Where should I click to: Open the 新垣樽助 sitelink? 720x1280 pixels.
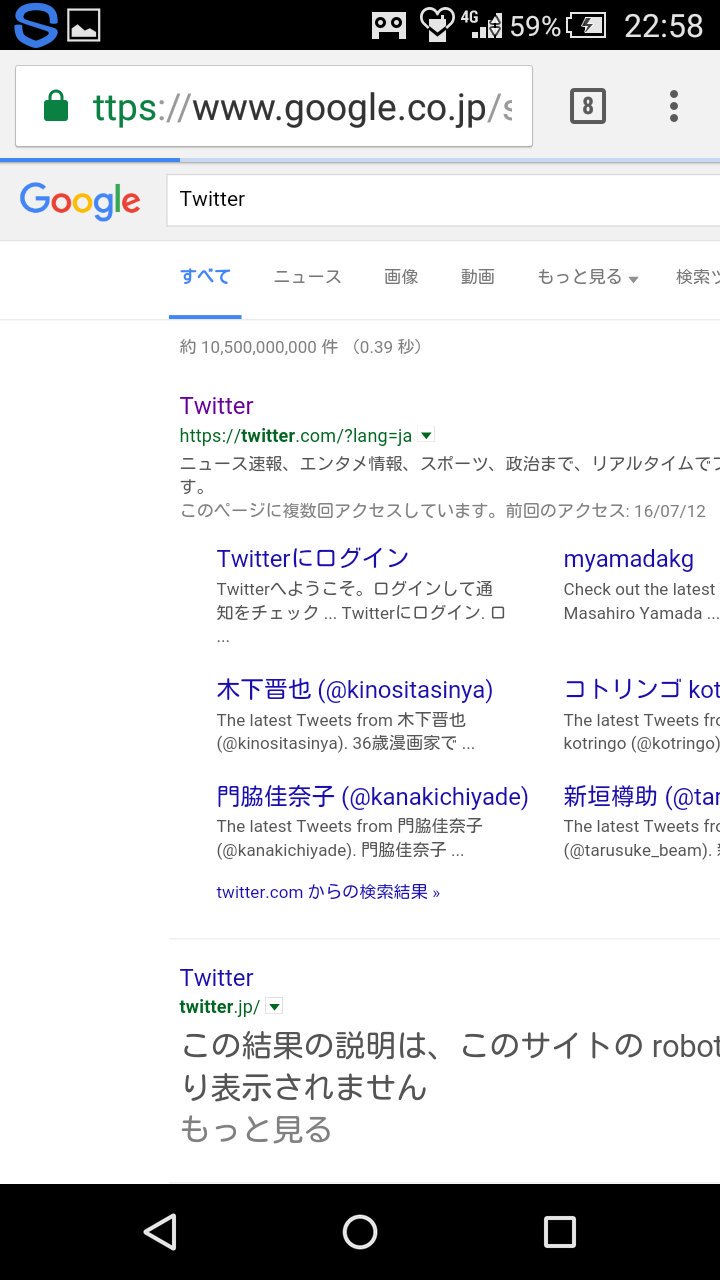click(x=641, y=796)
